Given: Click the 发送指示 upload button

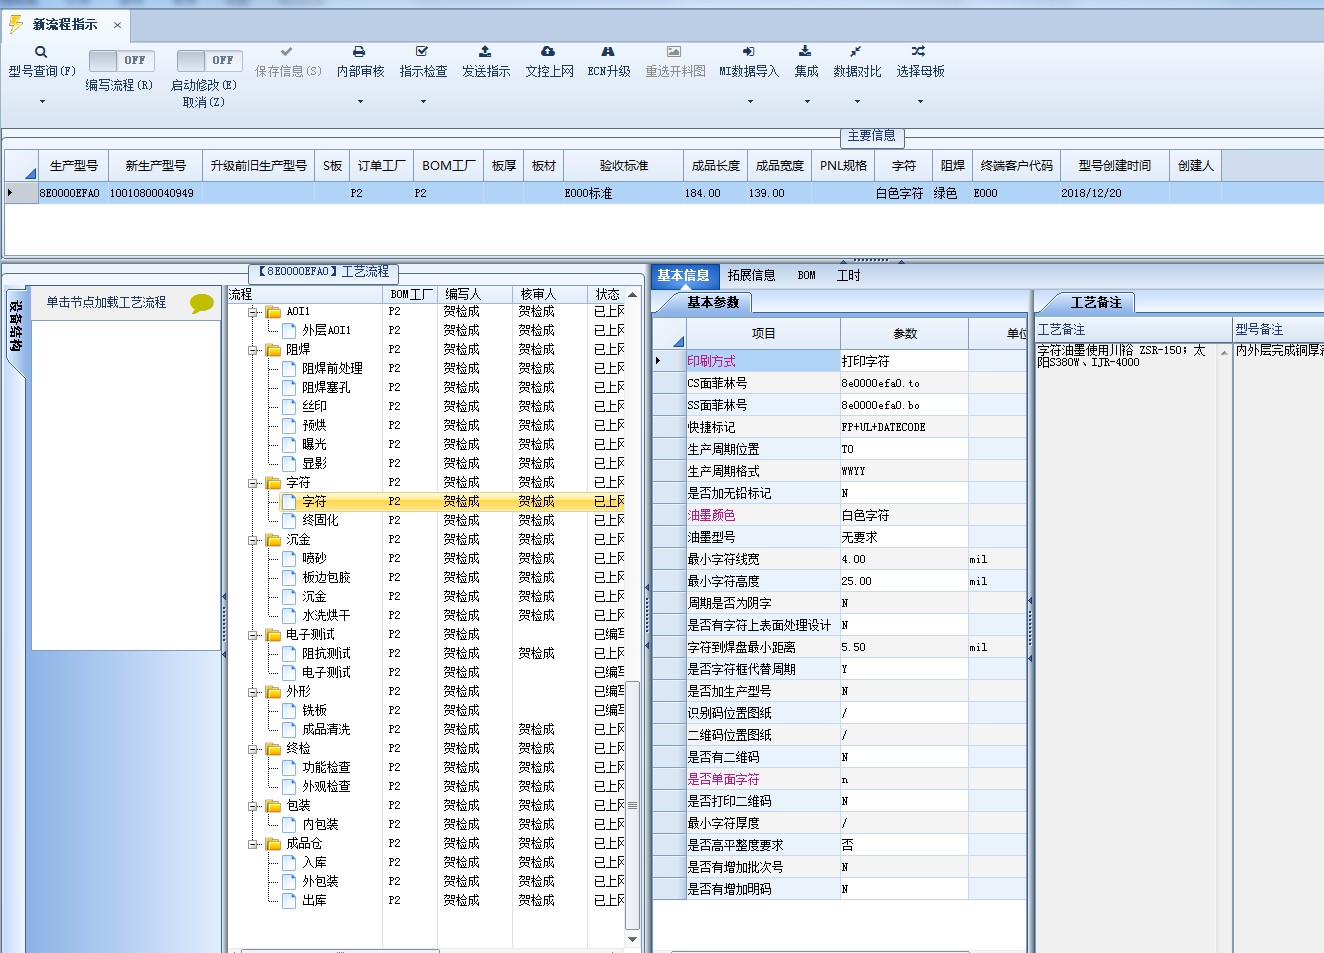Looking at the screenshot, I should tap(486, 62).
